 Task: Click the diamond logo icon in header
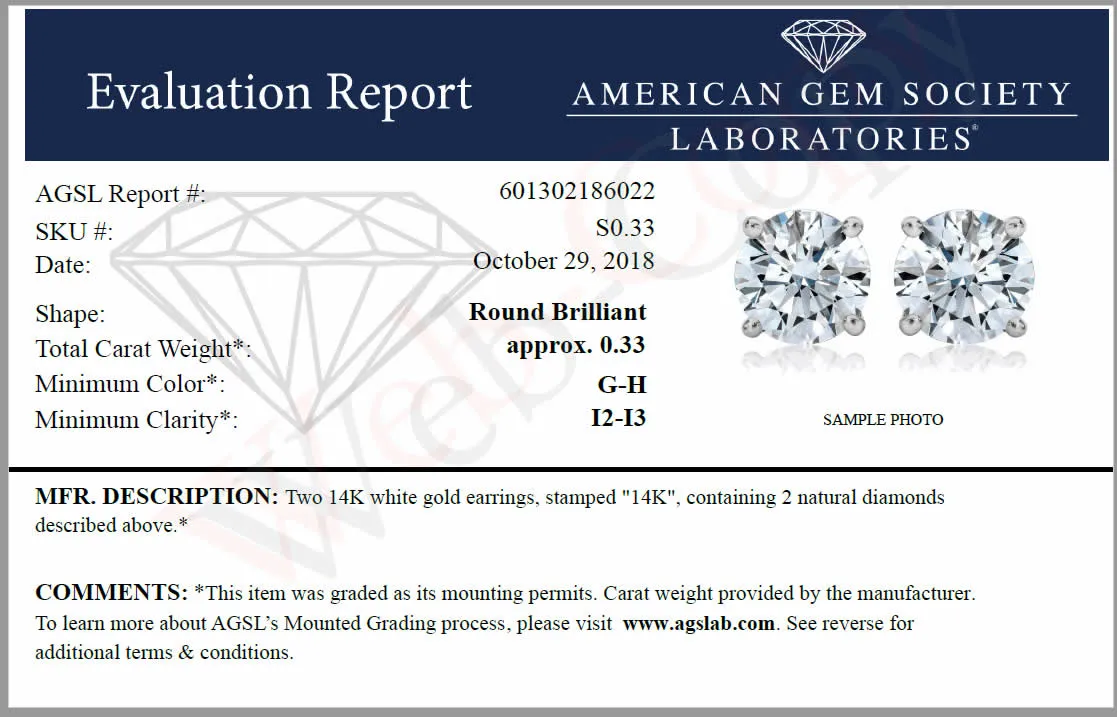pyautogui.click(x=823, y=46)
